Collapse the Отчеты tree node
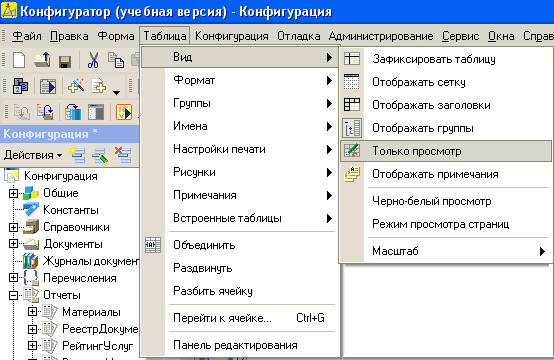Screen dimensions: 554x360 click(x=13, y=295)
